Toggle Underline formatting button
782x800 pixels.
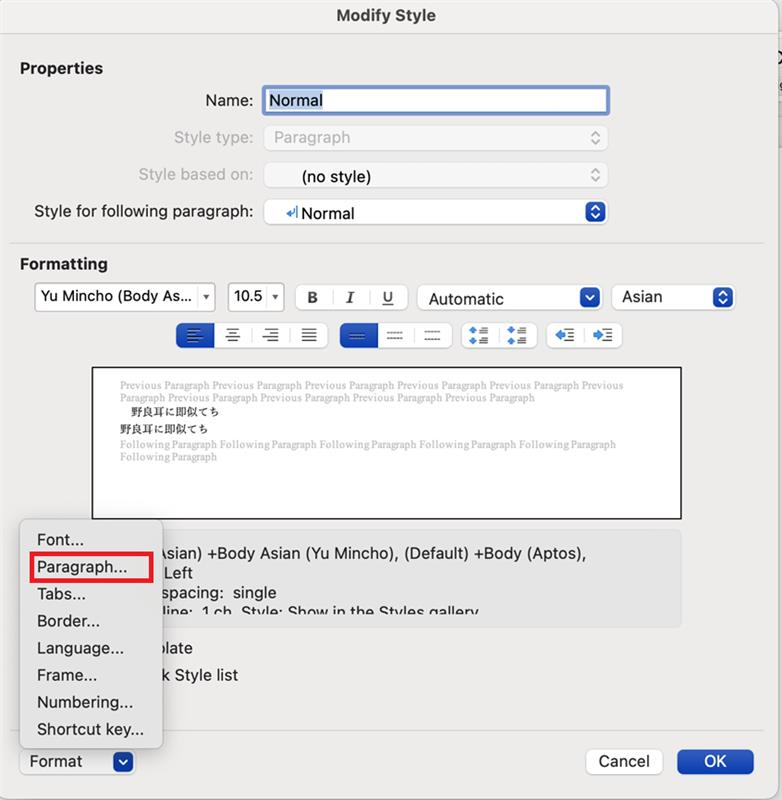coord(388,297)
